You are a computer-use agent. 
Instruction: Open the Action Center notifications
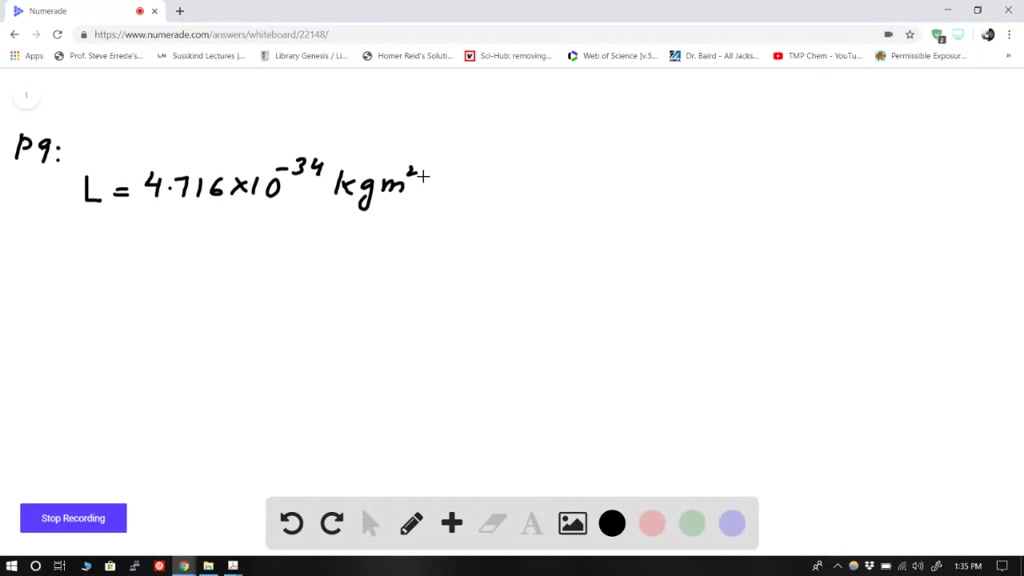[1002, 566]
